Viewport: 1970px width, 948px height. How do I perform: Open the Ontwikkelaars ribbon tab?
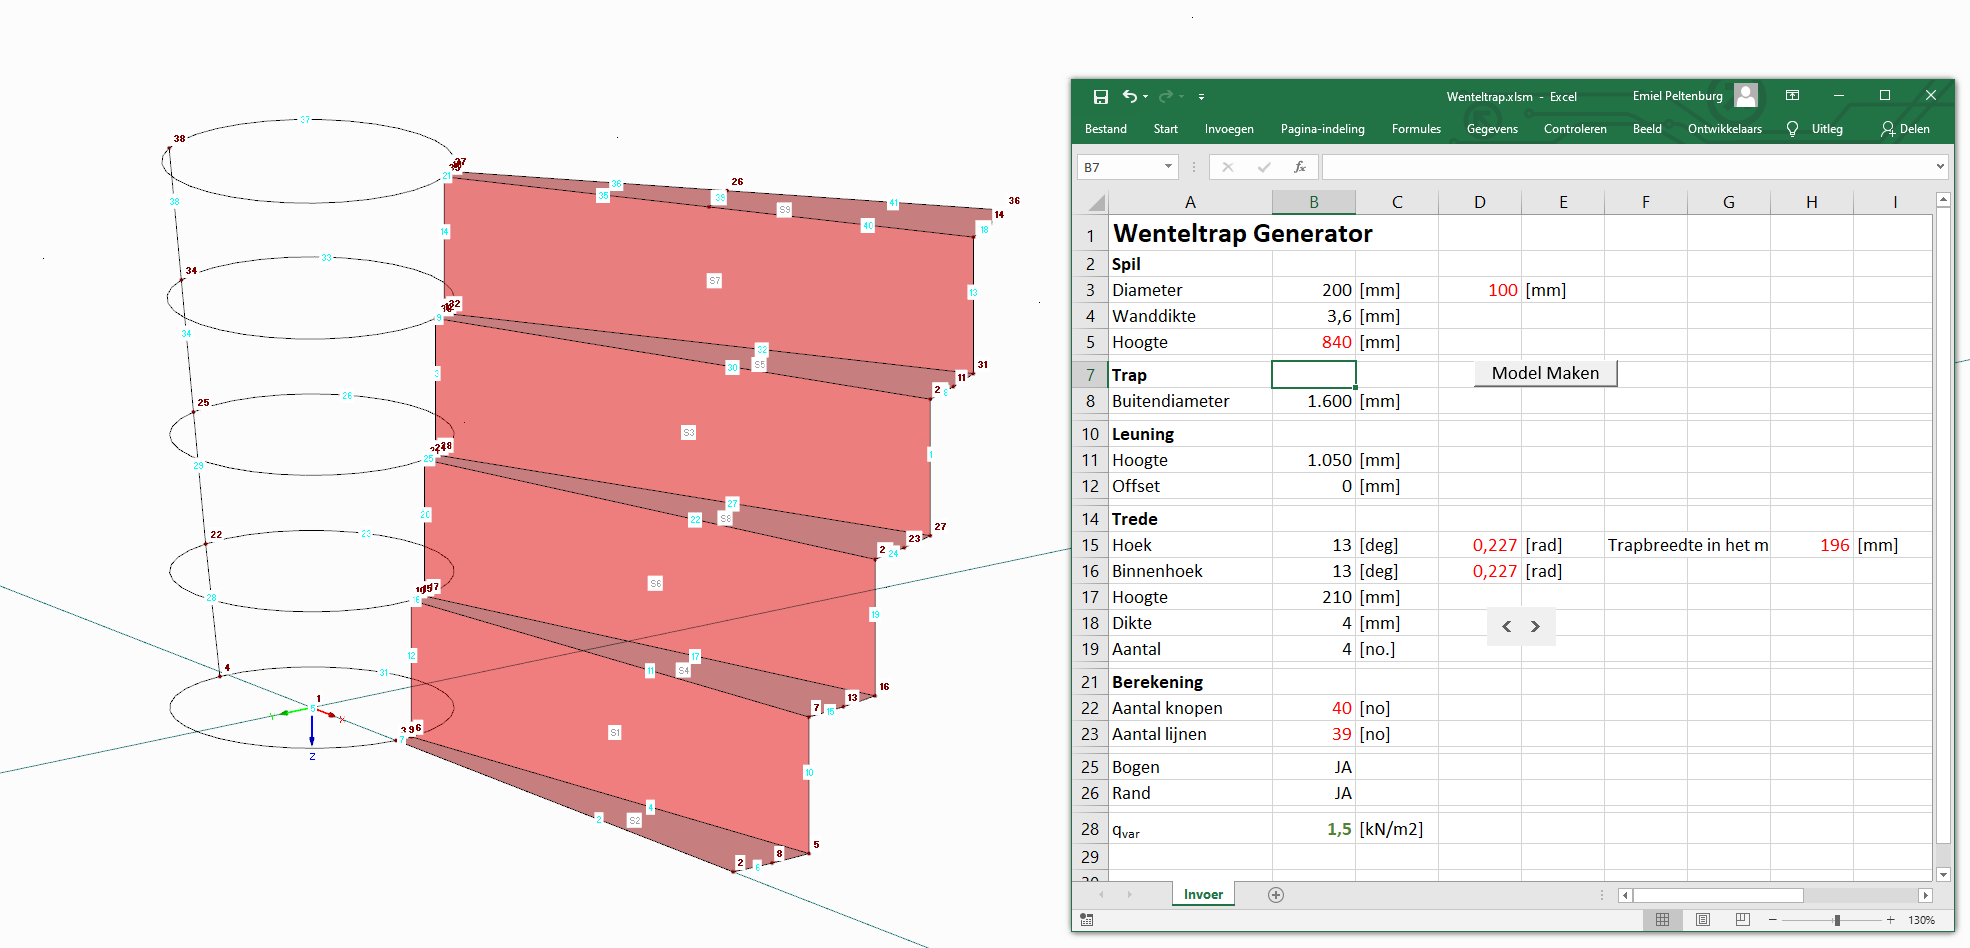coord(1724,129)
